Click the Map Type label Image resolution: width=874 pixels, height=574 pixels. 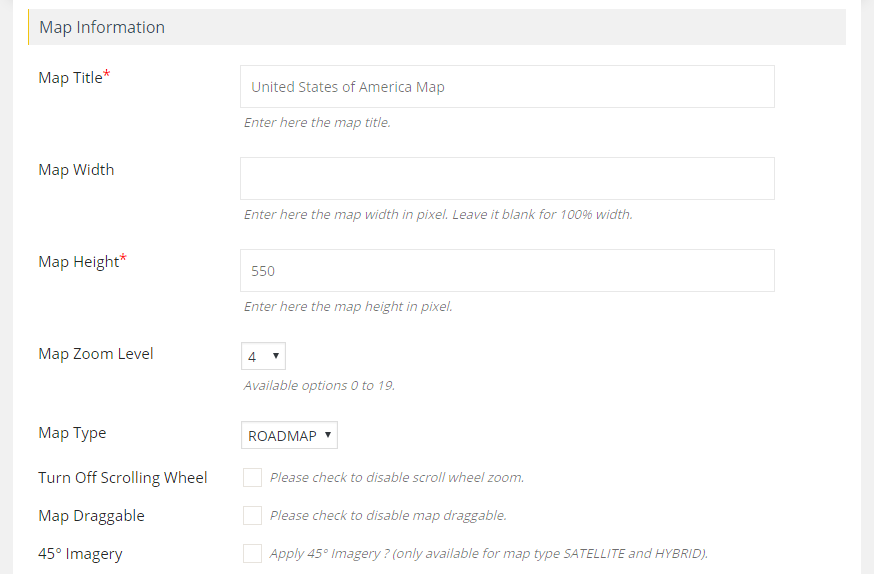click(72, 433)
